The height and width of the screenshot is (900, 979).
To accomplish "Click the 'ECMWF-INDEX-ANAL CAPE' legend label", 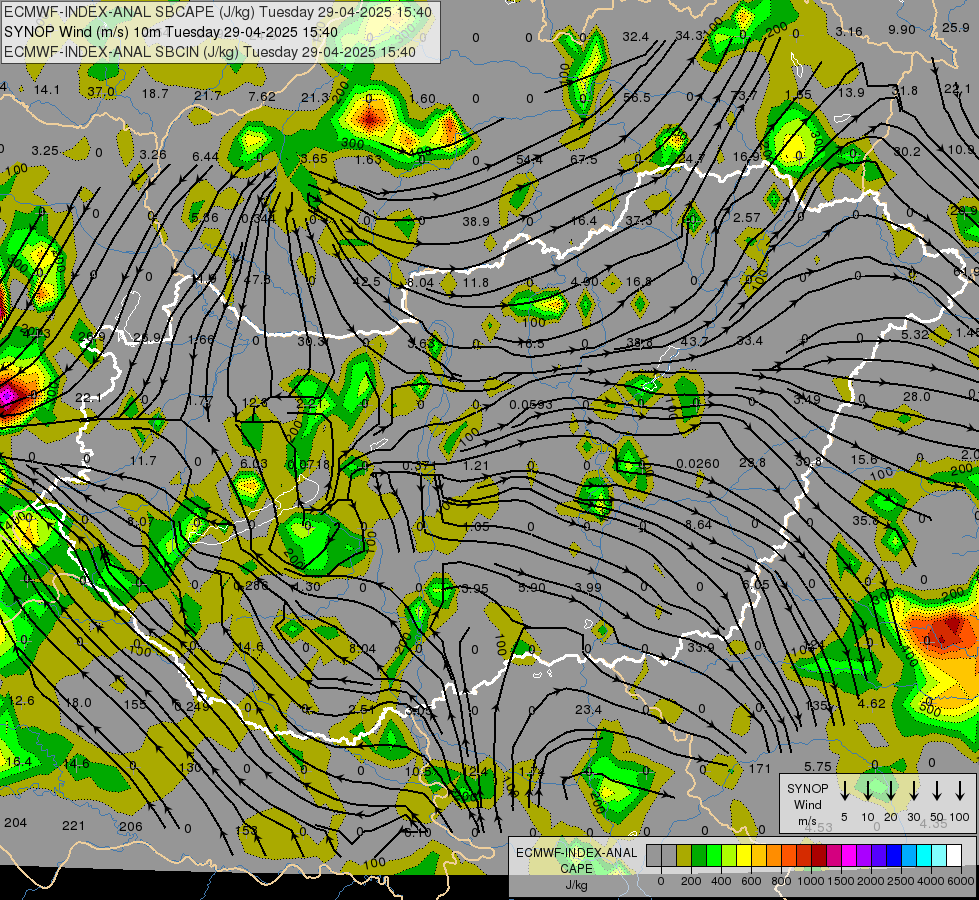I will (576, 860).
